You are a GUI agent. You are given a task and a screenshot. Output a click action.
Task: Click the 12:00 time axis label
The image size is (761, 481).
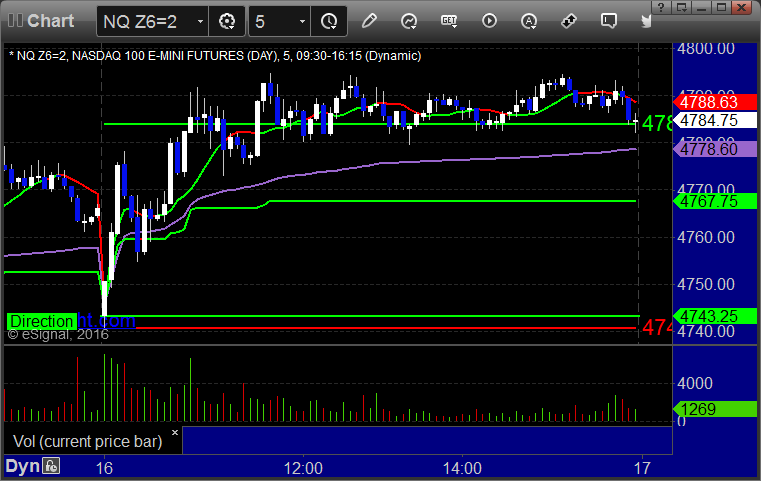tap(303, 468)
